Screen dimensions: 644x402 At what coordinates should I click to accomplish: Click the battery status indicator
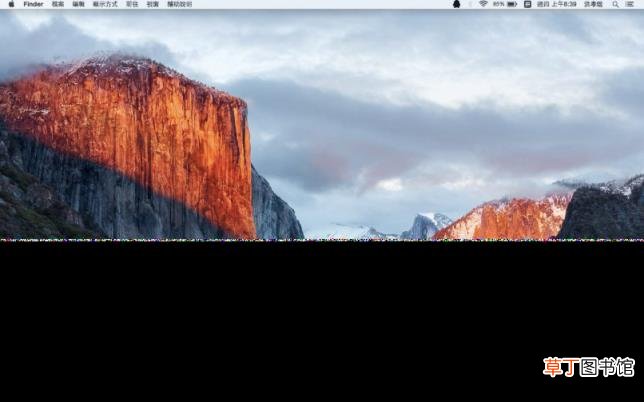tap(505, 4)
